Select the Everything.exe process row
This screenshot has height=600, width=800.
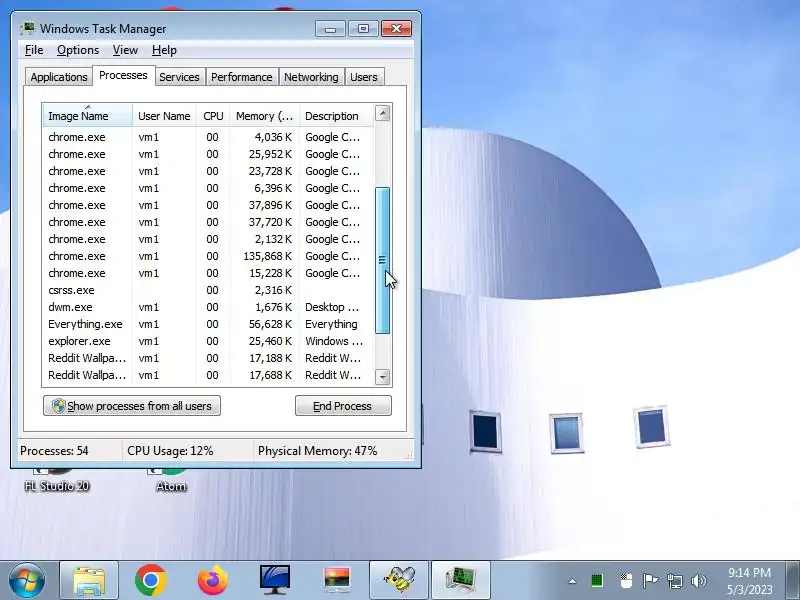pos(208,324)
